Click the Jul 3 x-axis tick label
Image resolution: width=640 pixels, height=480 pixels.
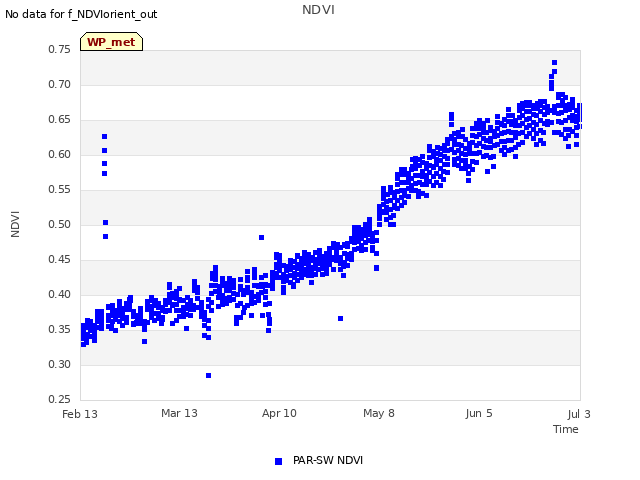(579, 414)
